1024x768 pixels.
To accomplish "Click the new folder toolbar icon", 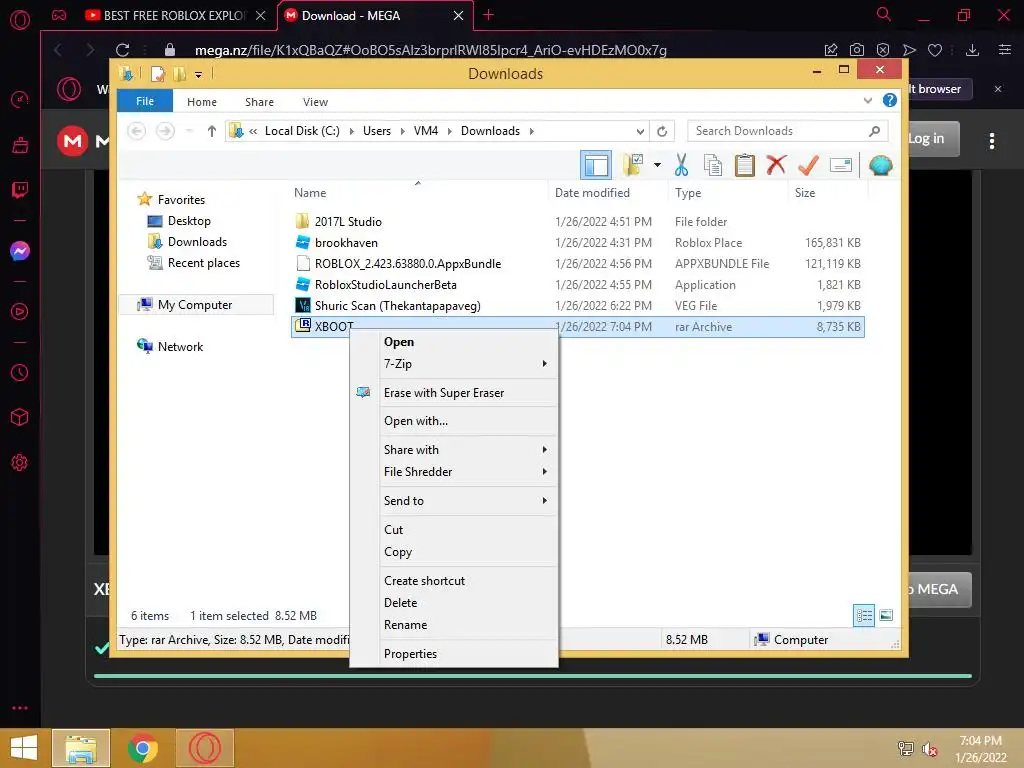I will tap(632, 165).
